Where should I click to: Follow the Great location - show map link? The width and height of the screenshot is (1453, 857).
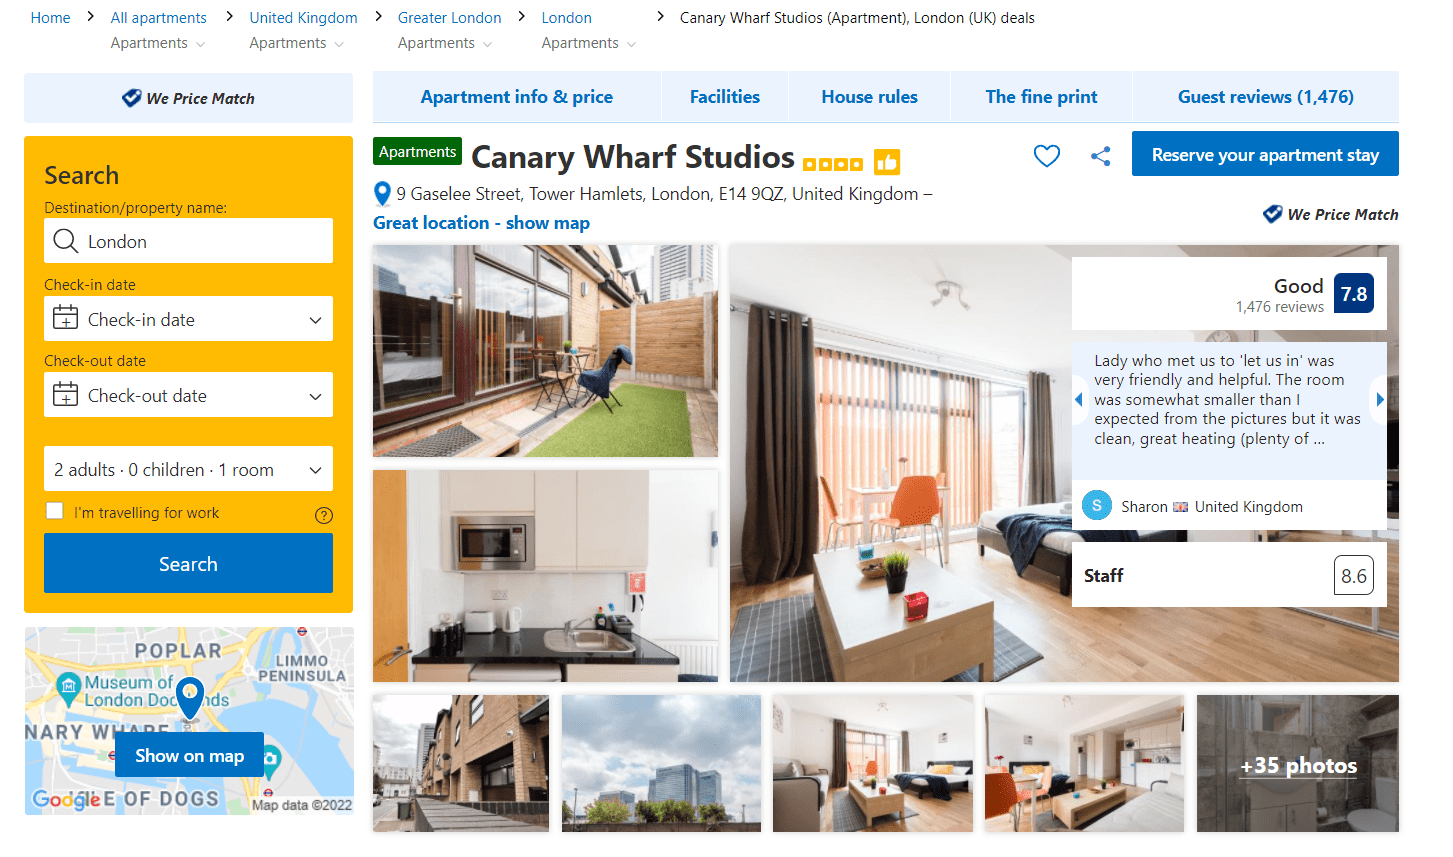point(481,223)
